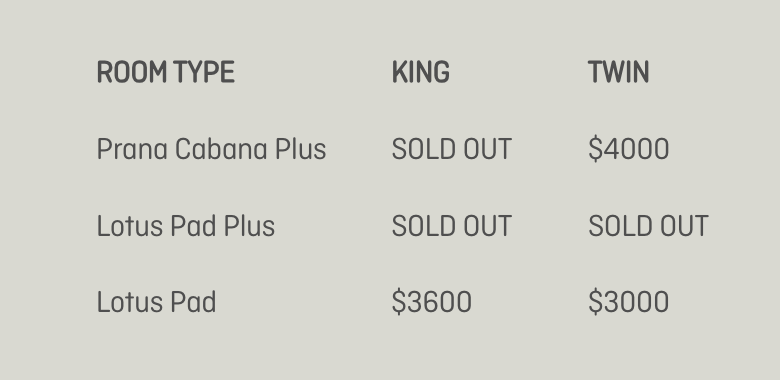The height and width of the screenshot is (380, 780).
Task: Select the $3000 Lotus Pad Twin price
Action: pos(629,302)
